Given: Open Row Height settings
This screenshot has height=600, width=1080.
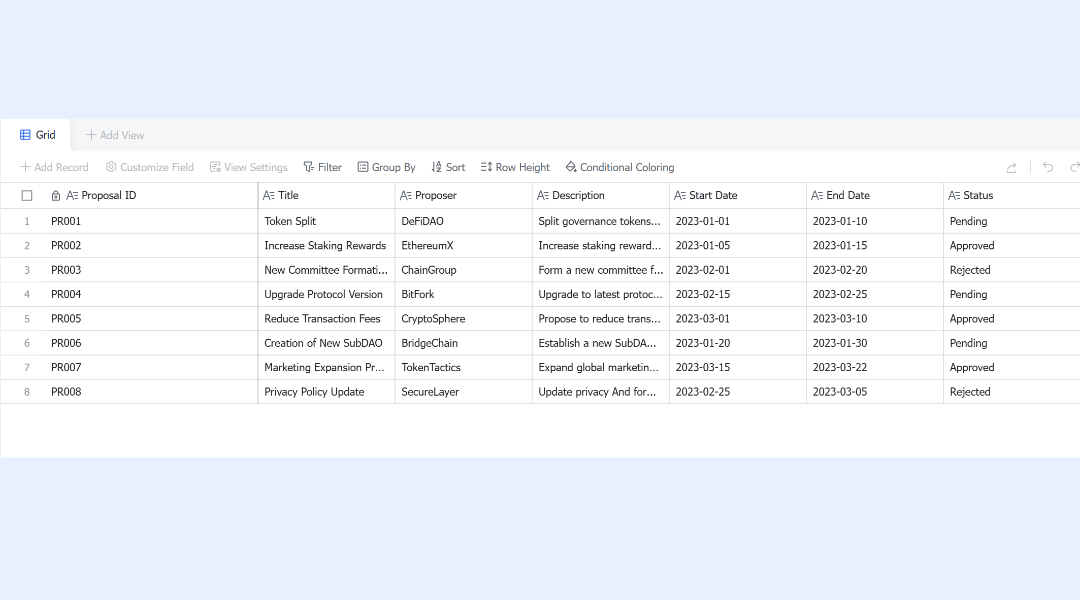Looking at the screenshot, I should pos(515,167).
